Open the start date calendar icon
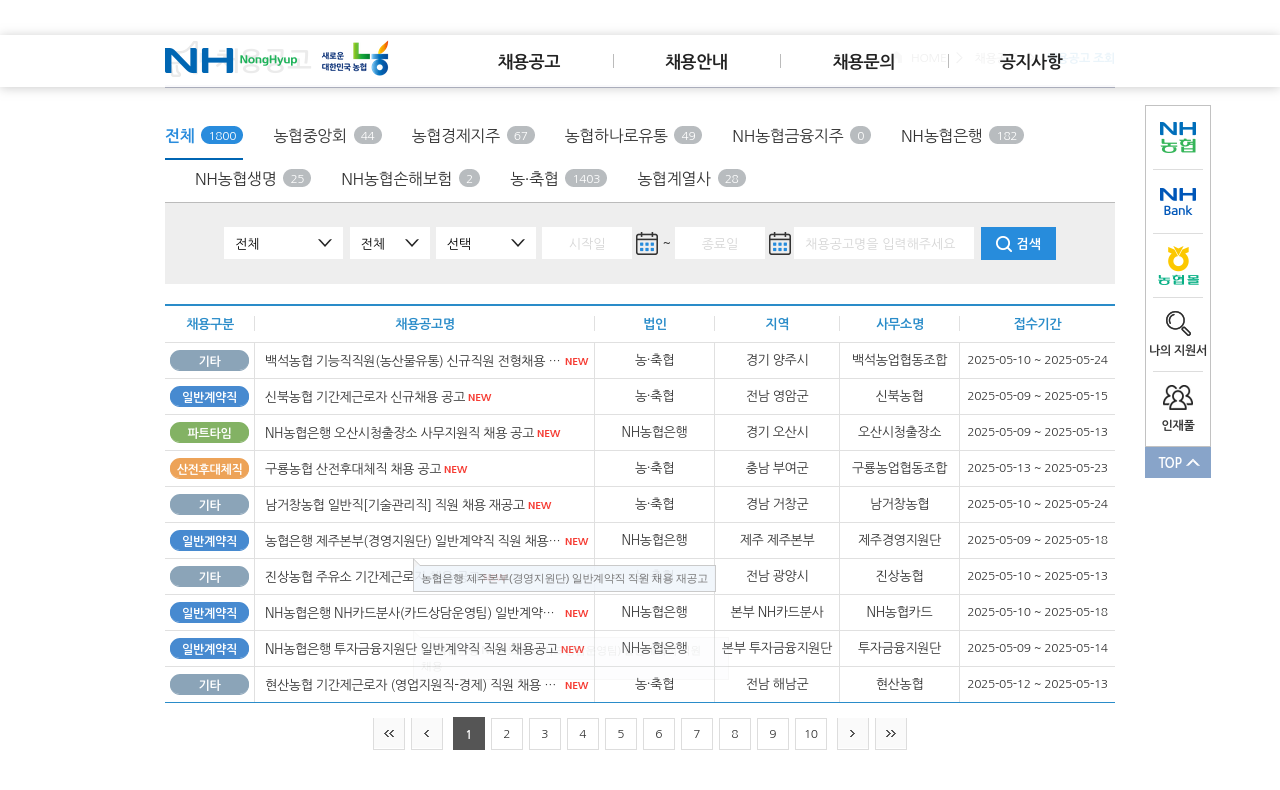1280x790 pixels. coord(647,243)
